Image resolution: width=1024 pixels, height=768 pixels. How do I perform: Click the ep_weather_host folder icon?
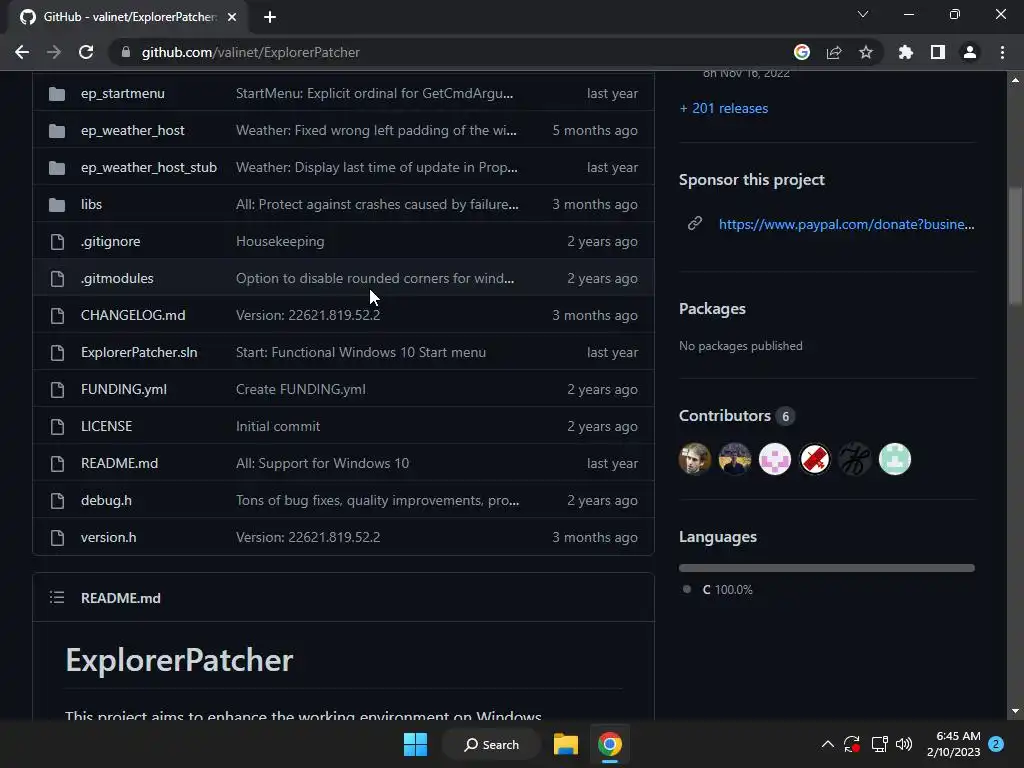57,131
